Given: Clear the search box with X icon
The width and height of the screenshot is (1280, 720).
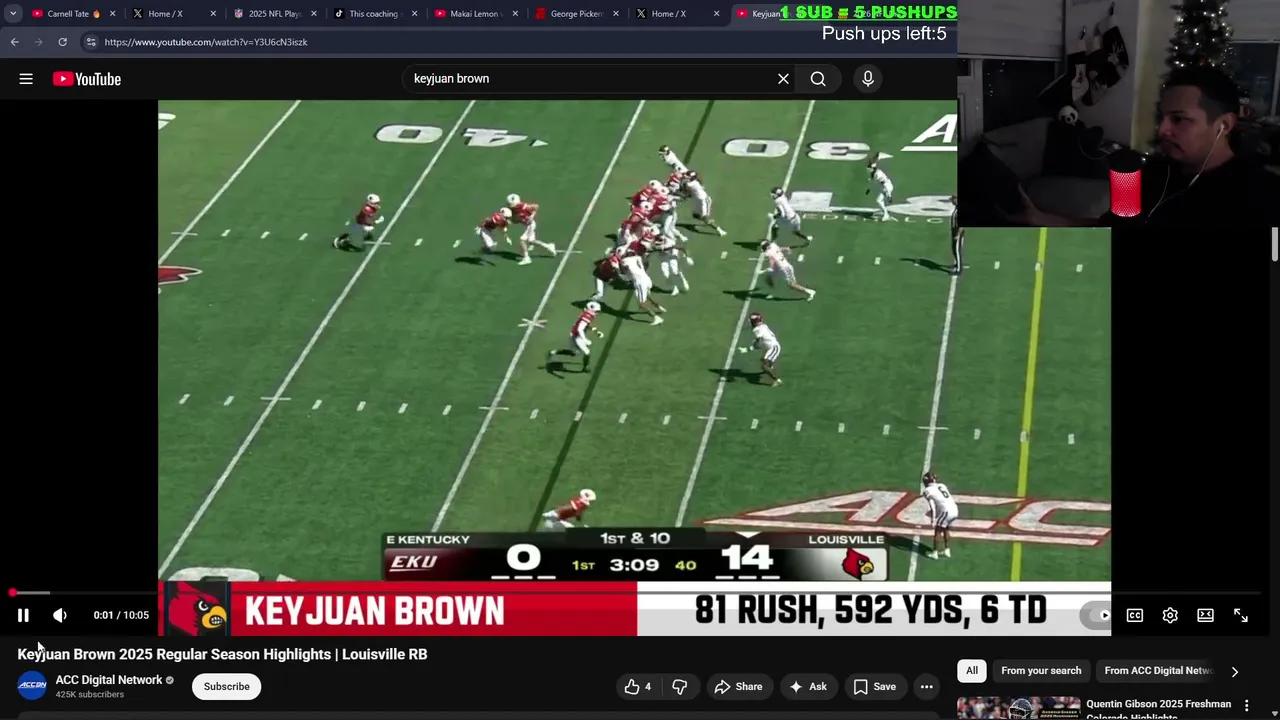Looking at the screenshot, I should (783, 79).
